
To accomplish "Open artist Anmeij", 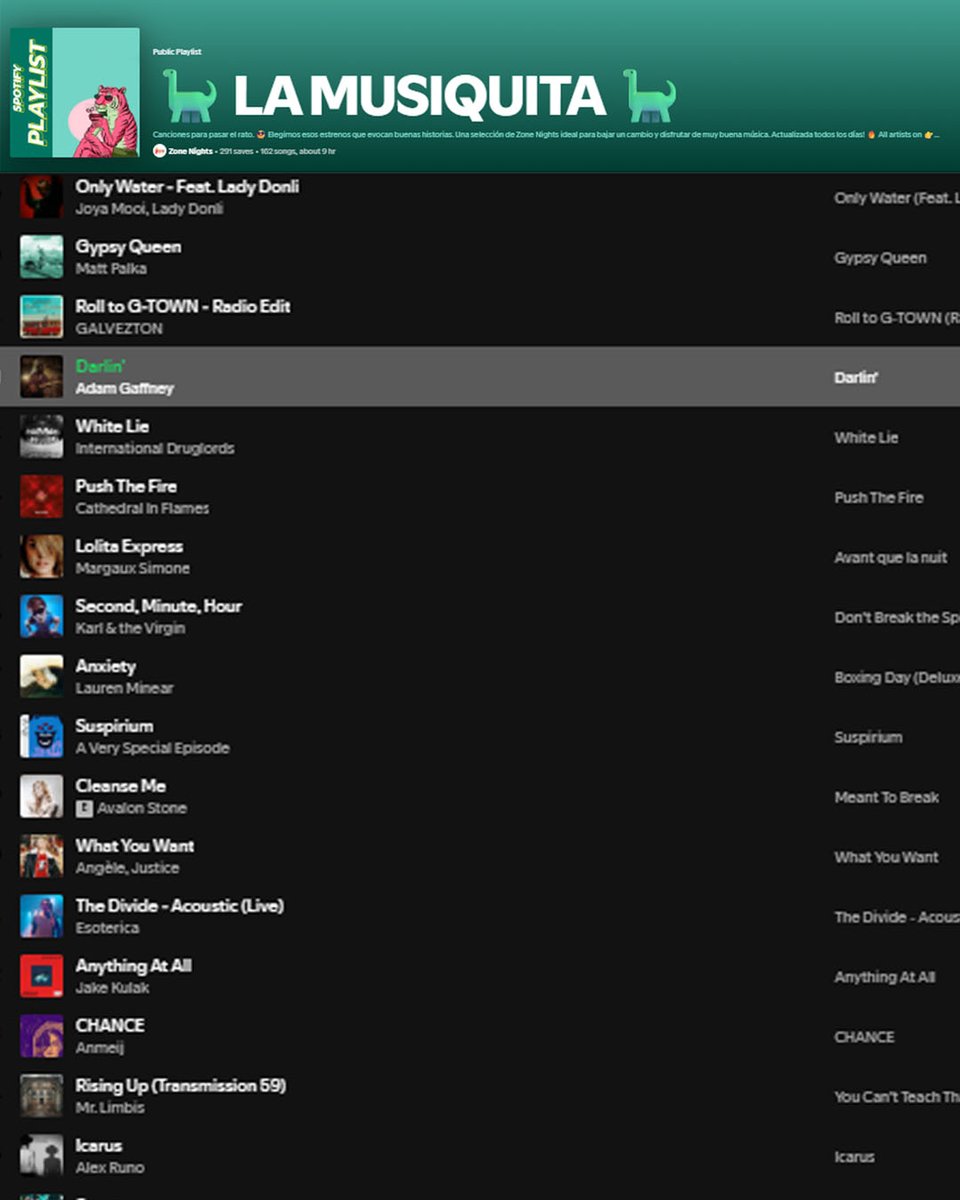I will click(99, 1049).
